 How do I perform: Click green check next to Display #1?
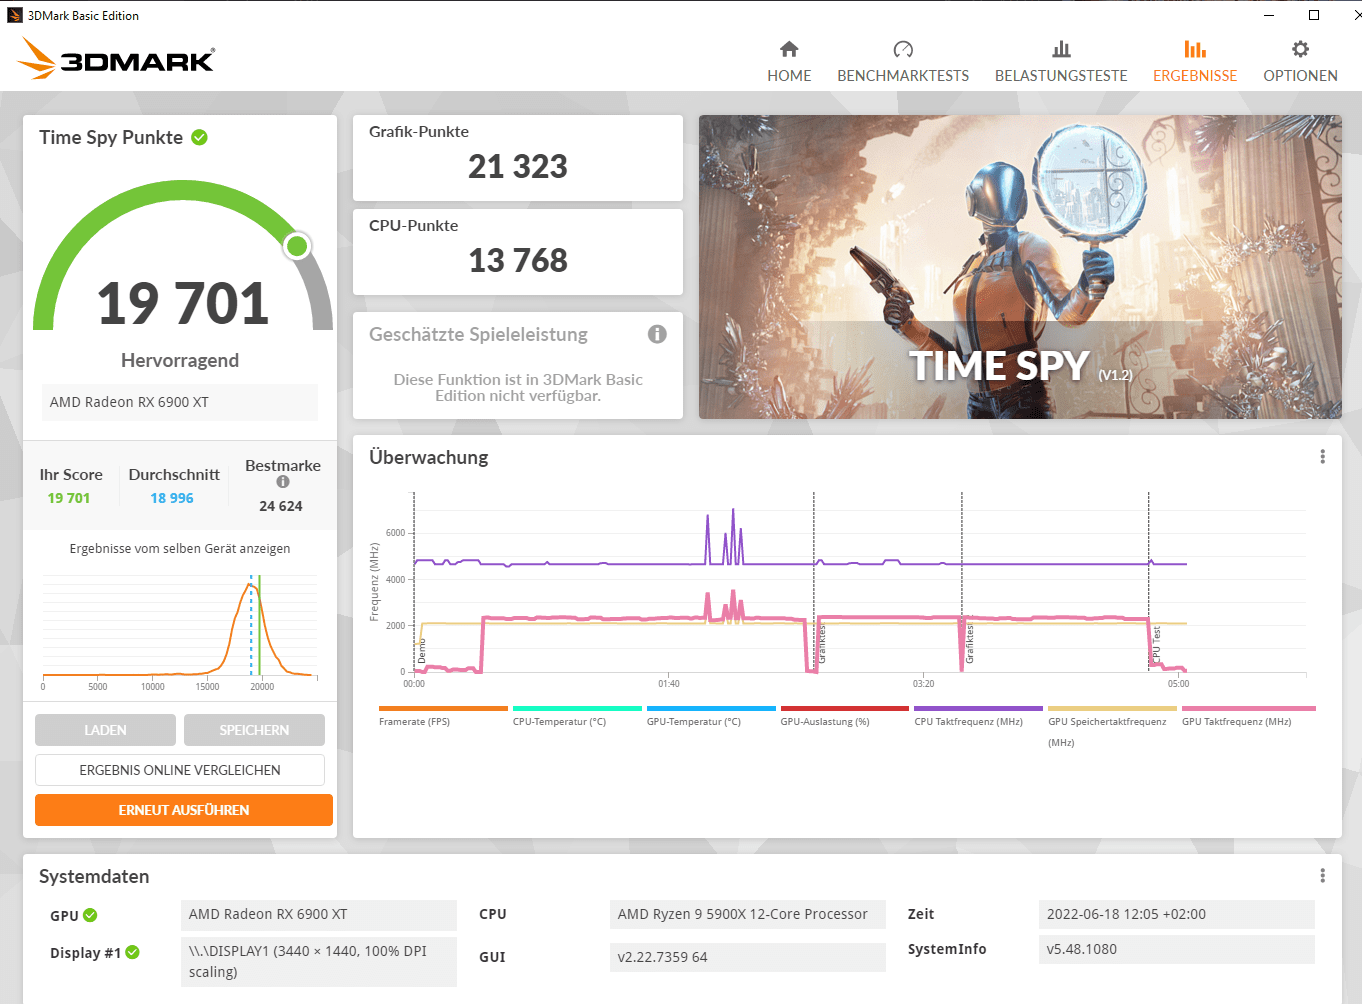tap(133, 953)
